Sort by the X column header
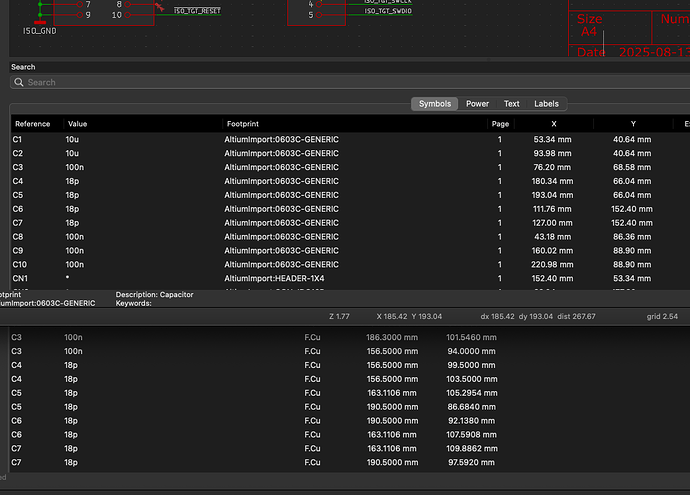The image size is (690, 495). click(554, 124)
